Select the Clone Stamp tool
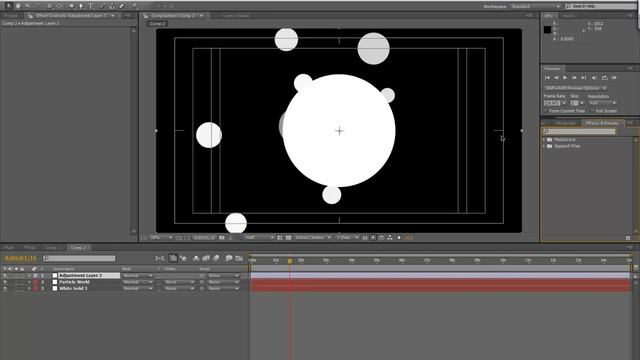This screenshot has width=640, height=360. 112,6
